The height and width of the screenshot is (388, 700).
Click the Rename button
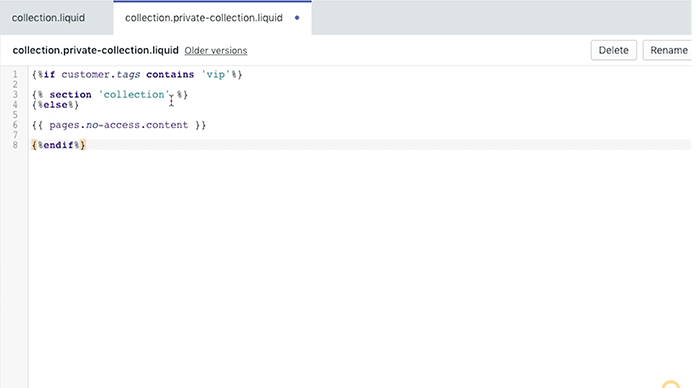click(x=668, y=50)
